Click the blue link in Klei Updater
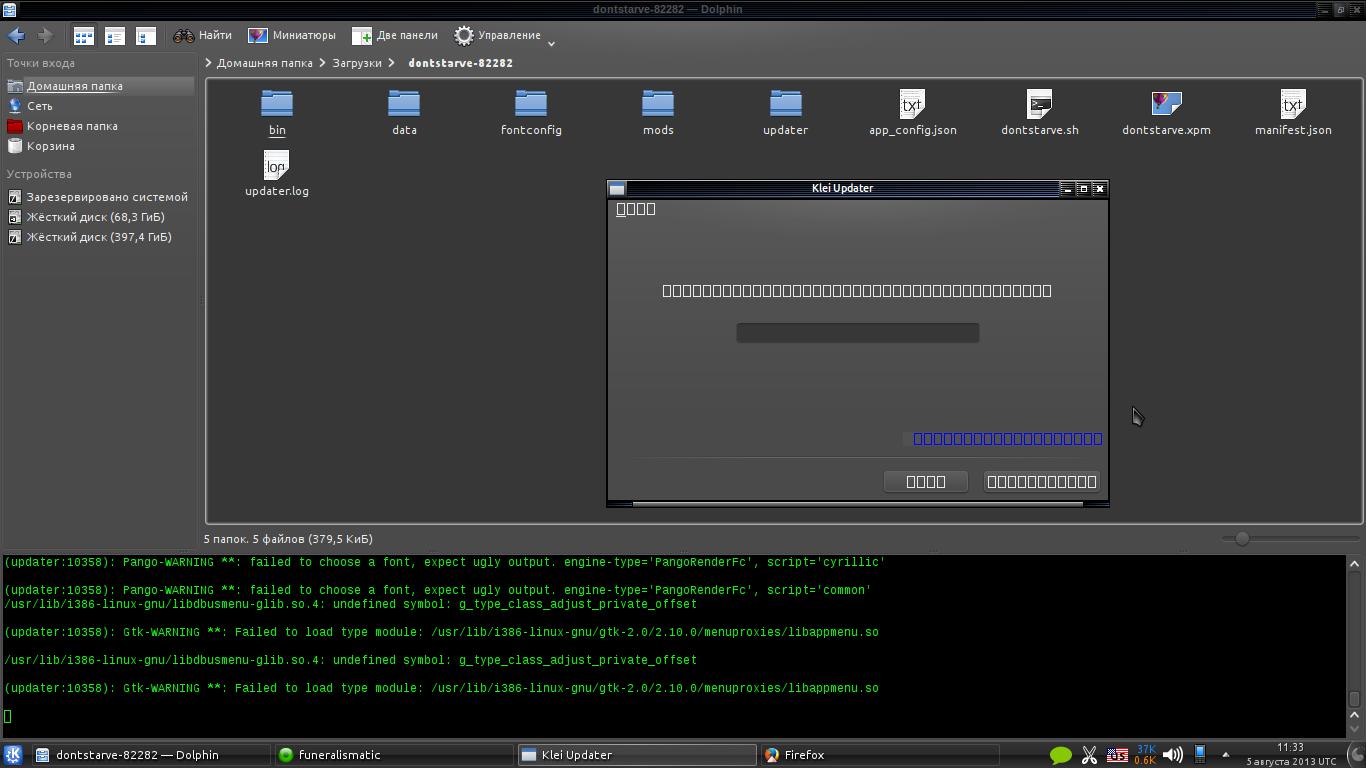The width and height of the screenshot is (1366, 768). 1007,439
